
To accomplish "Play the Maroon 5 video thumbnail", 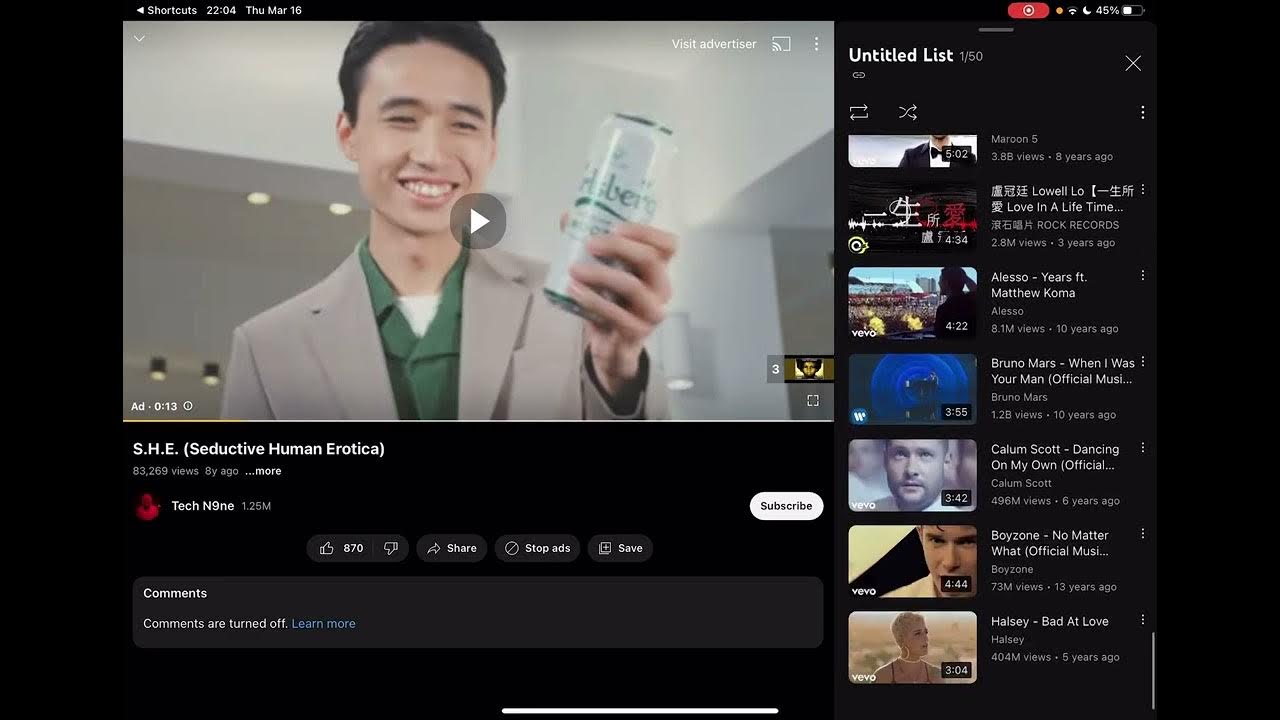I will coord(913,151).
